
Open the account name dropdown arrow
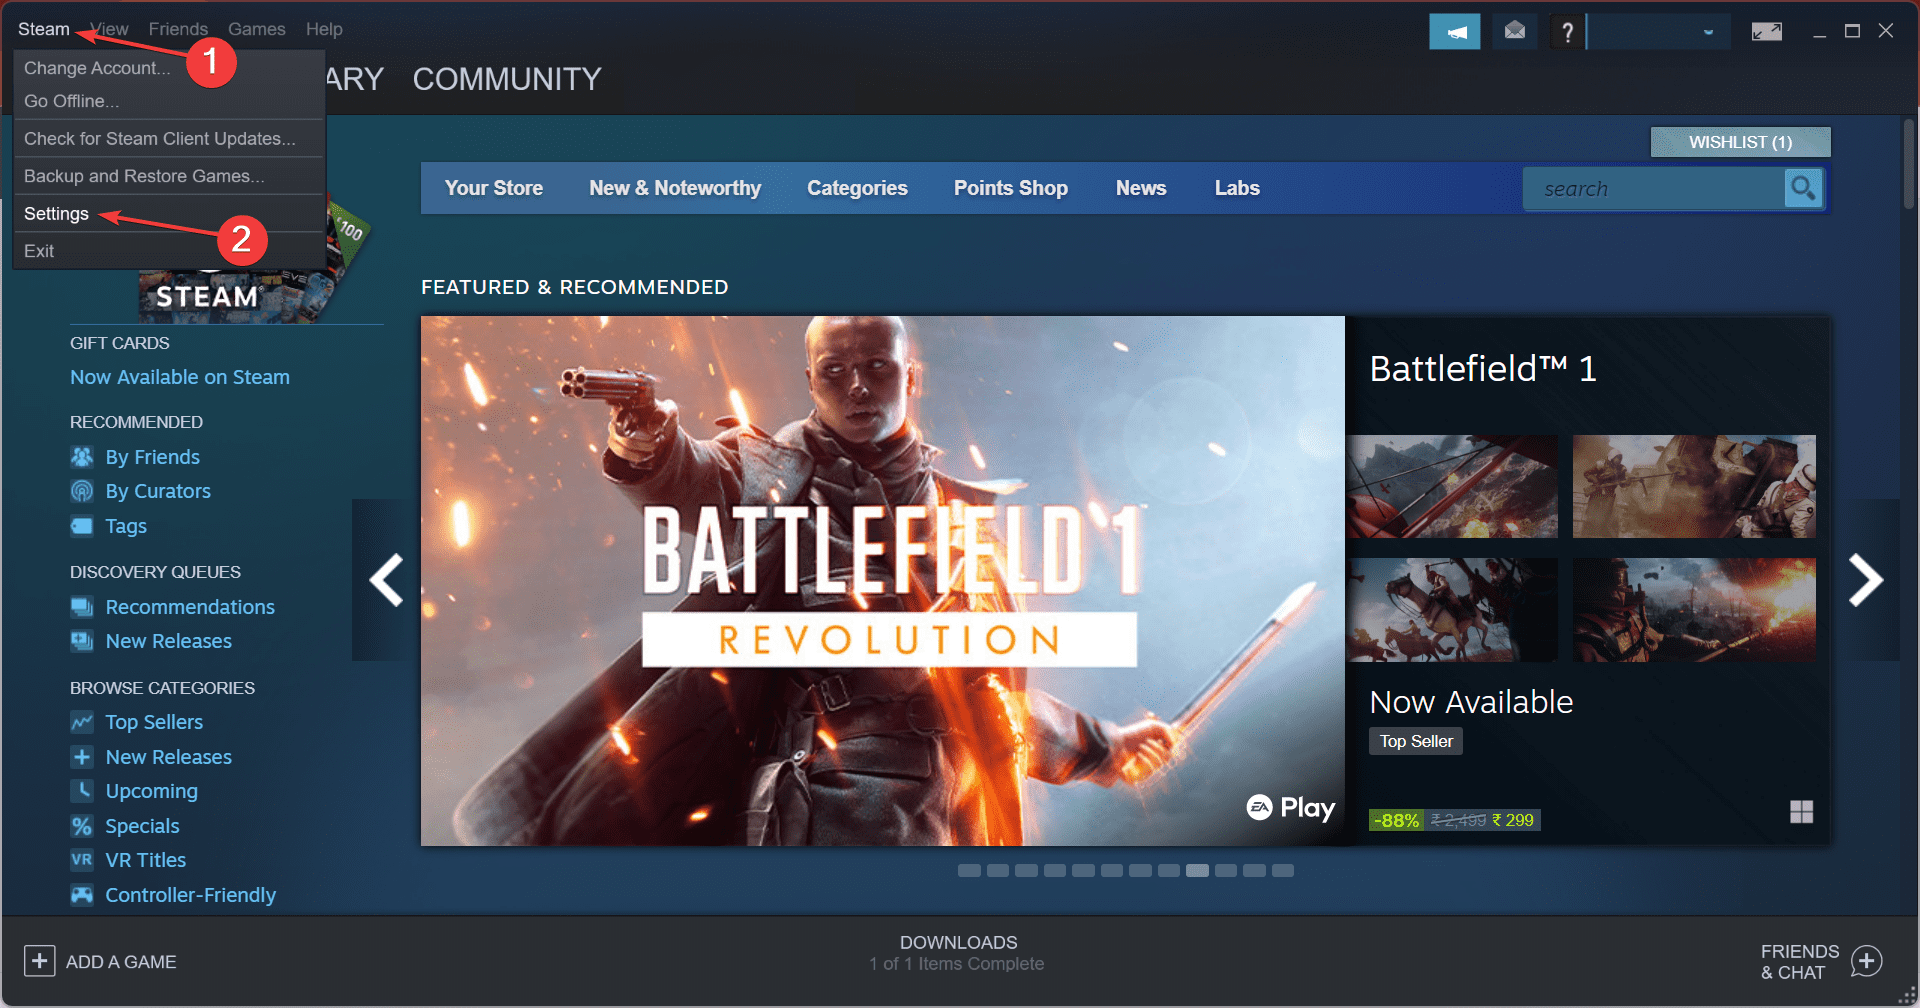pos(1708,32)
